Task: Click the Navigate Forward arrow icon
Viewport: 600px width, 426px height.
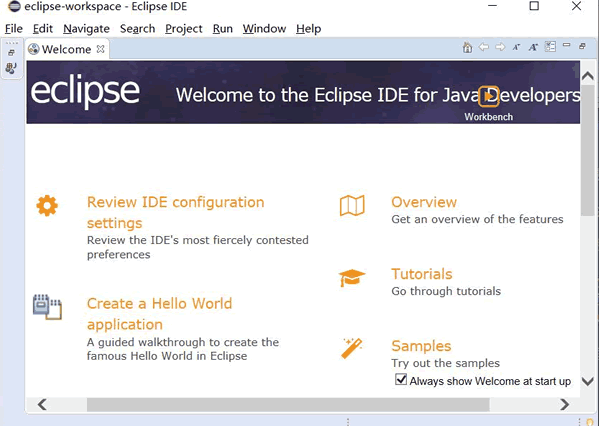Action: pos(500,47)
